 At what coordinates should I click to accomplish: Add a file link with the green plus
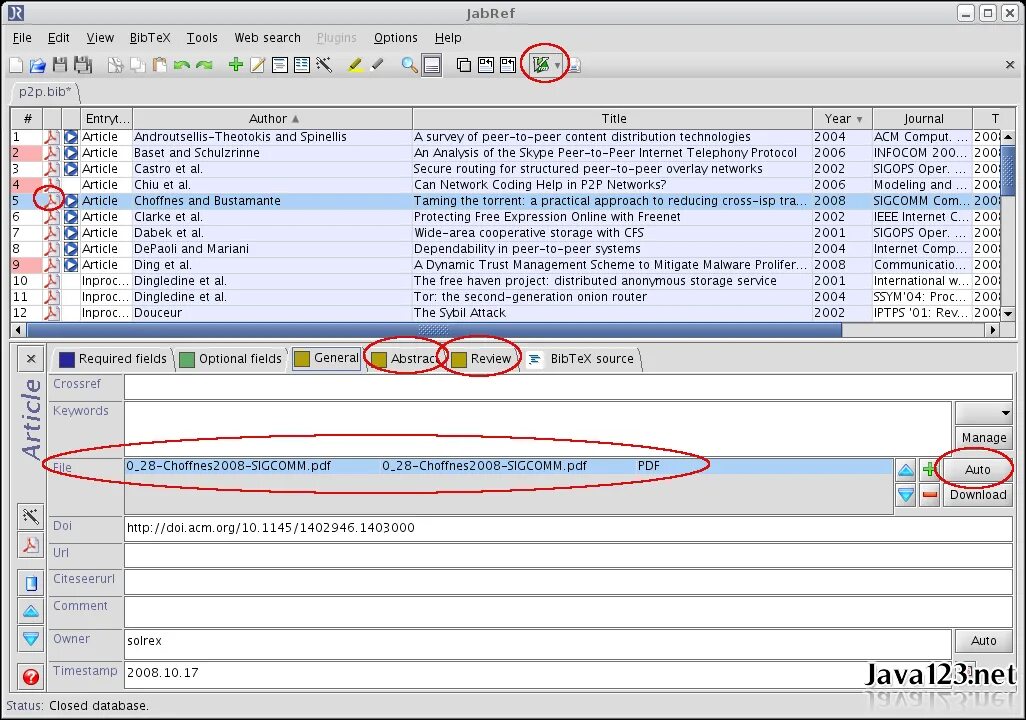929,469
